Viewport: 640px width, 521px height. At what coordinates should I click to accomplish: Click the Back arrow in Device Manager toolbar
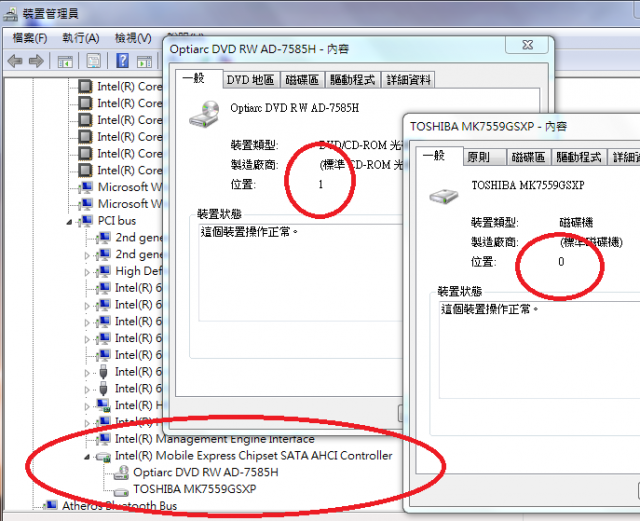tap(15, 61)
